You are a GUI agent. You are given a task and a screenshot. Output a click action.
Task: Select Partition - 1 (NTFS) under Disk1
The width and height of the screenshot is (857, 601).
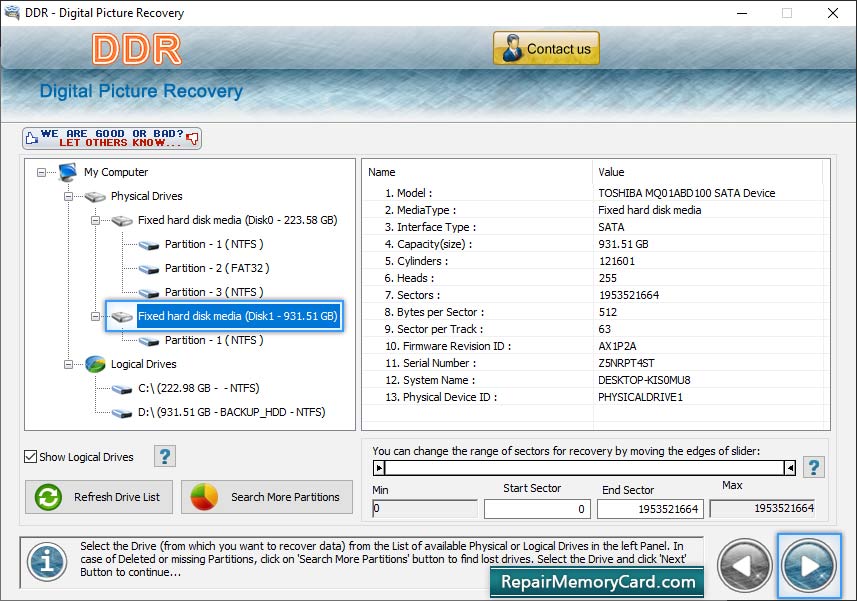pos(214,340)
